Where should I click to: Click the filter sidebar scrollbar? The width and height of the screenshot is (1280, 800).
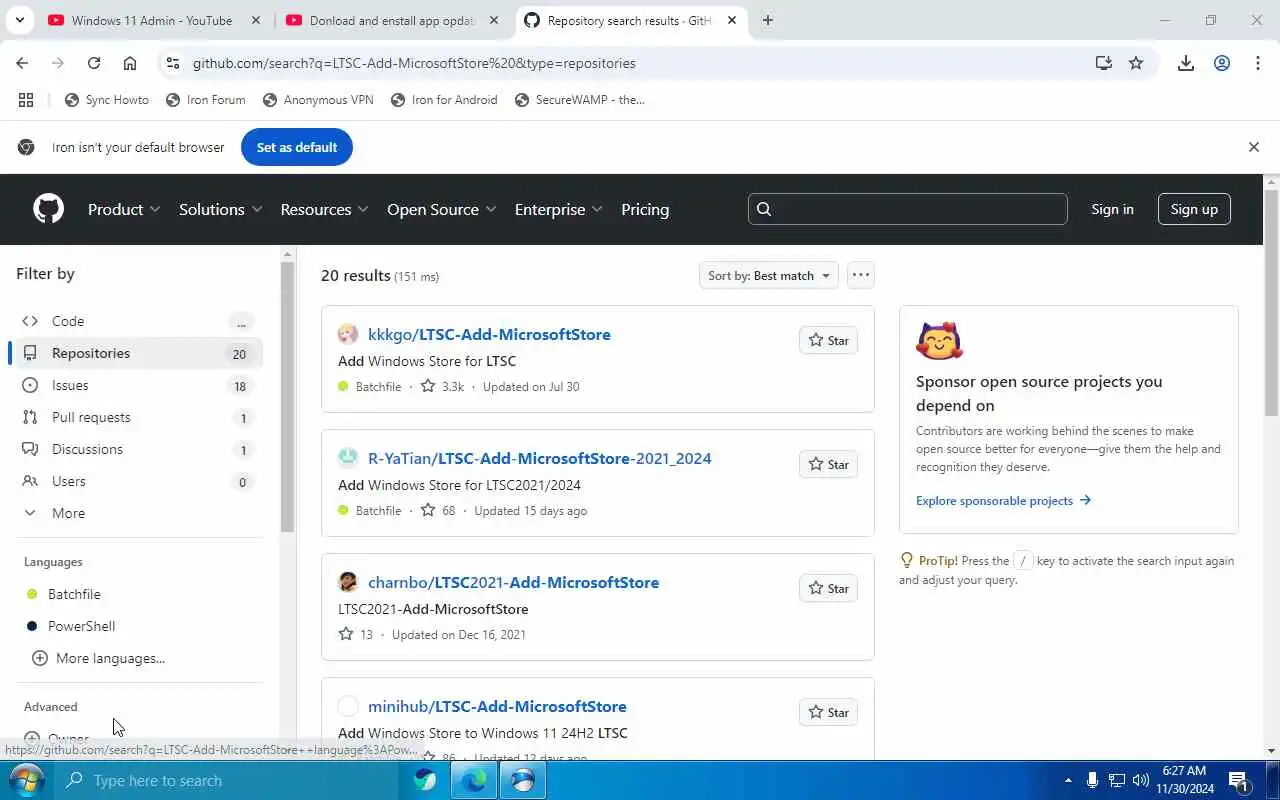[x=287, y=396]
